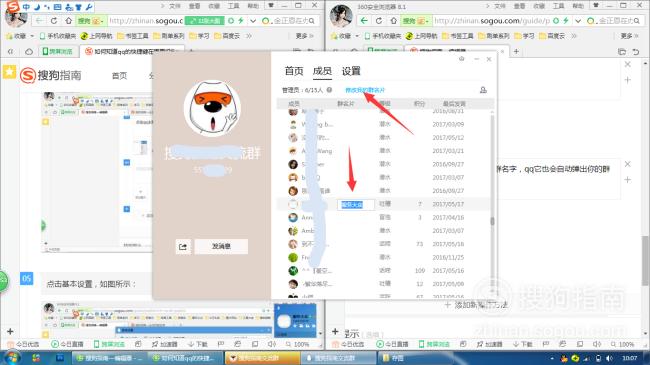Expand address dropdown chevron in left browser
The width and height of the screenshot is (650, 365).
tap(253, 21)
